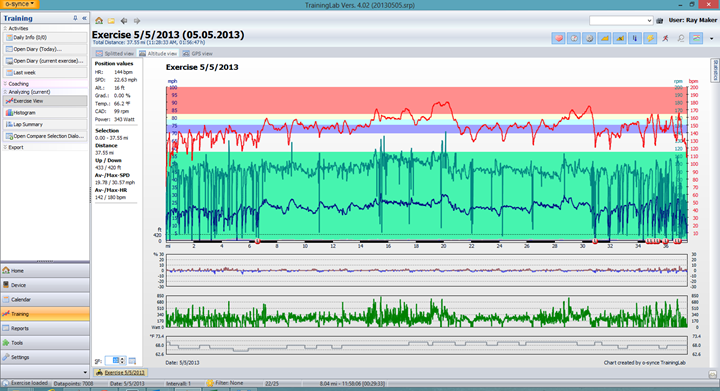Open the Tools navigation section
This screenshot has height=391, width=720.
pyautogui.click(x=45, y=343)
